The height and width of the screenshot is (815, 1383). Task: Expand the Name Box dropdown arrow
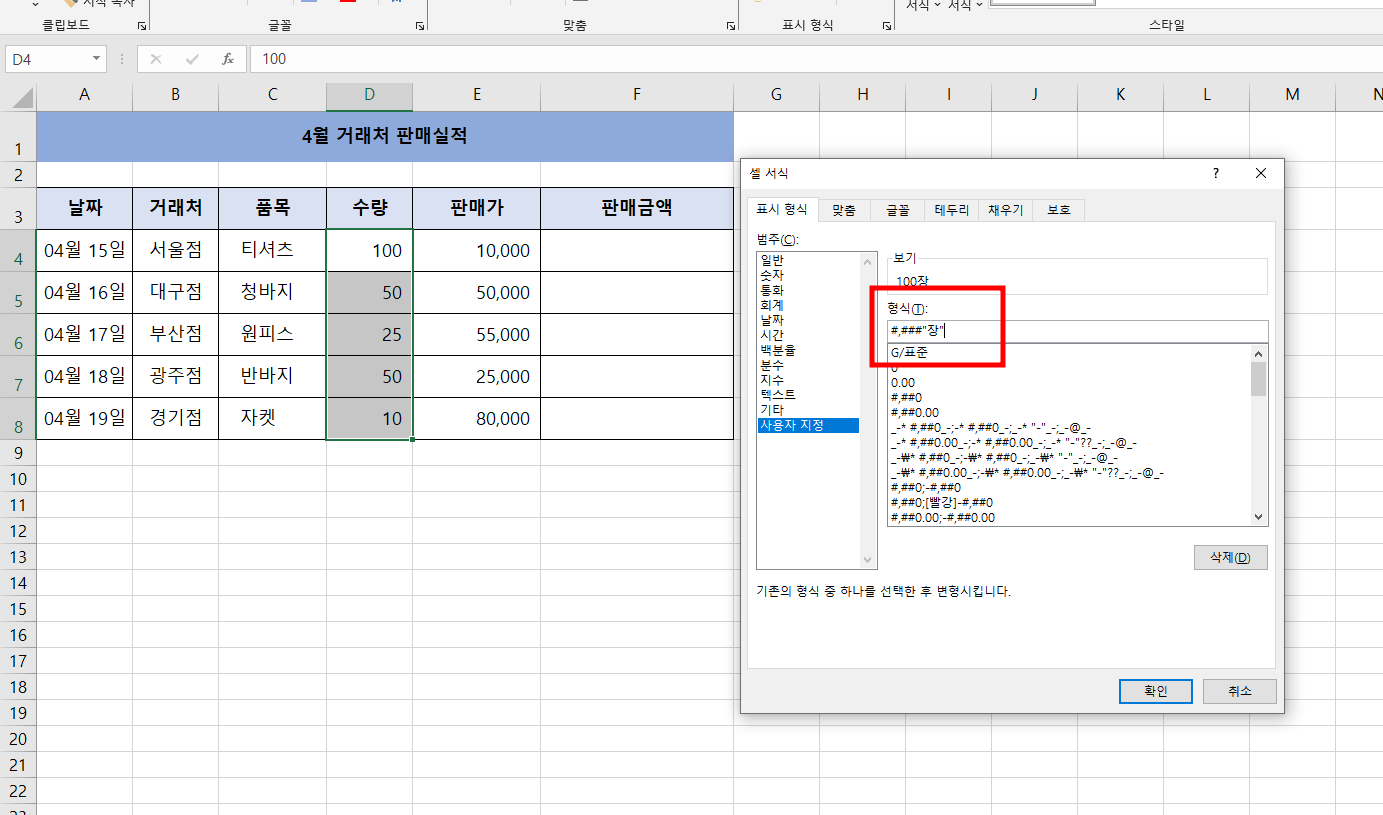(x=97, y=59)
